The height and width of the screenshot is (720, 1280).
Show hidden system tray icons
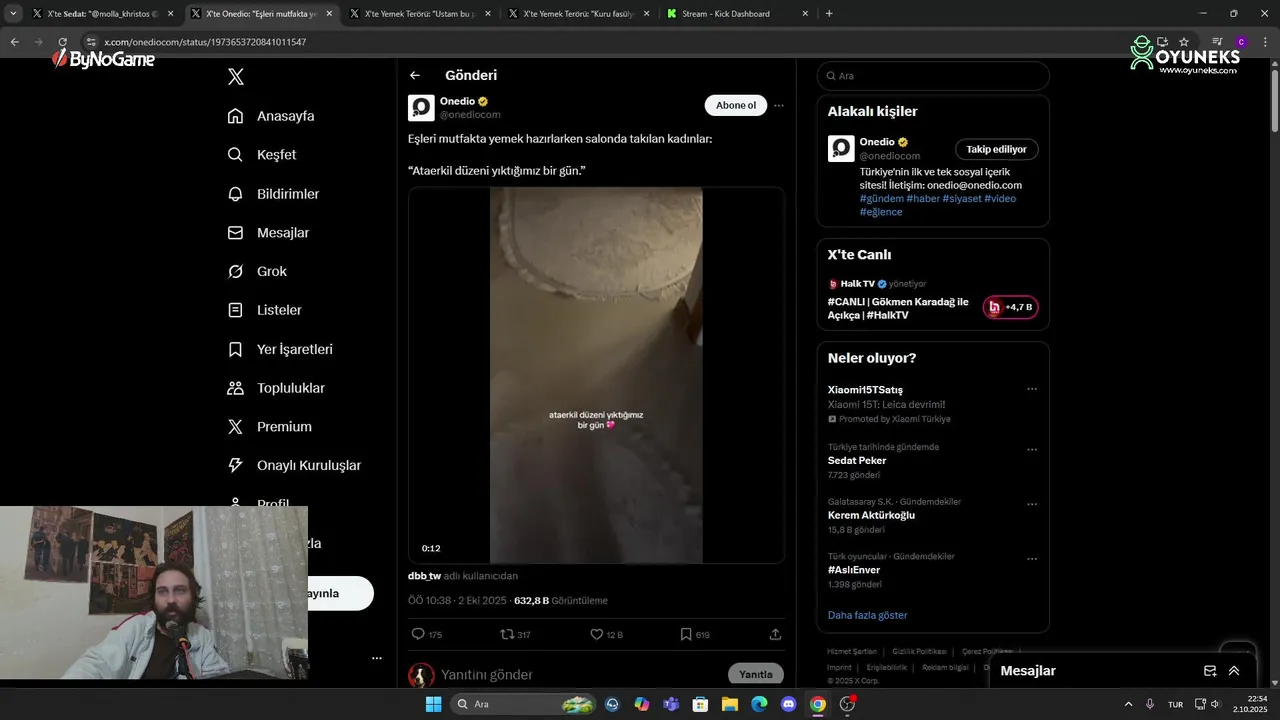1129,704
